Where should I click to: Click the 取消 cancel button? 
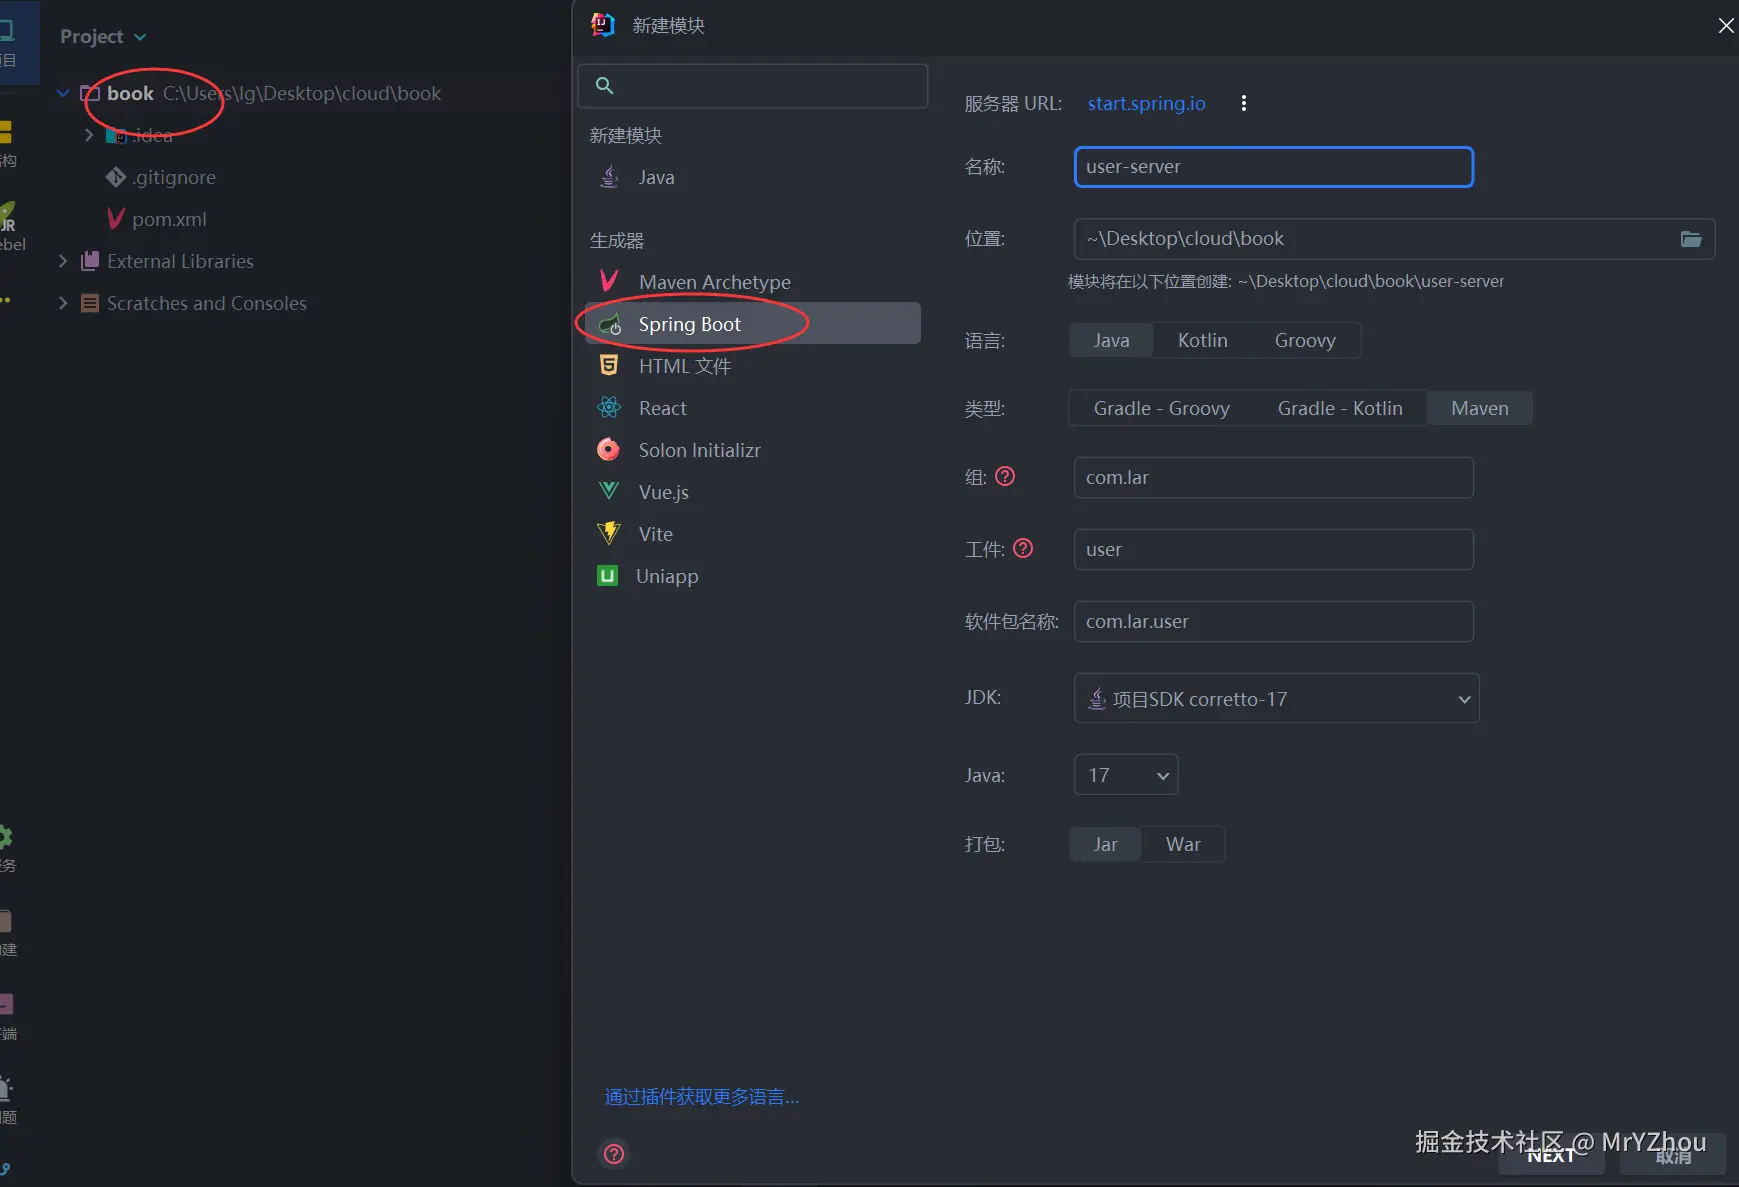pyautogui.click(x=1673, y=1156)
